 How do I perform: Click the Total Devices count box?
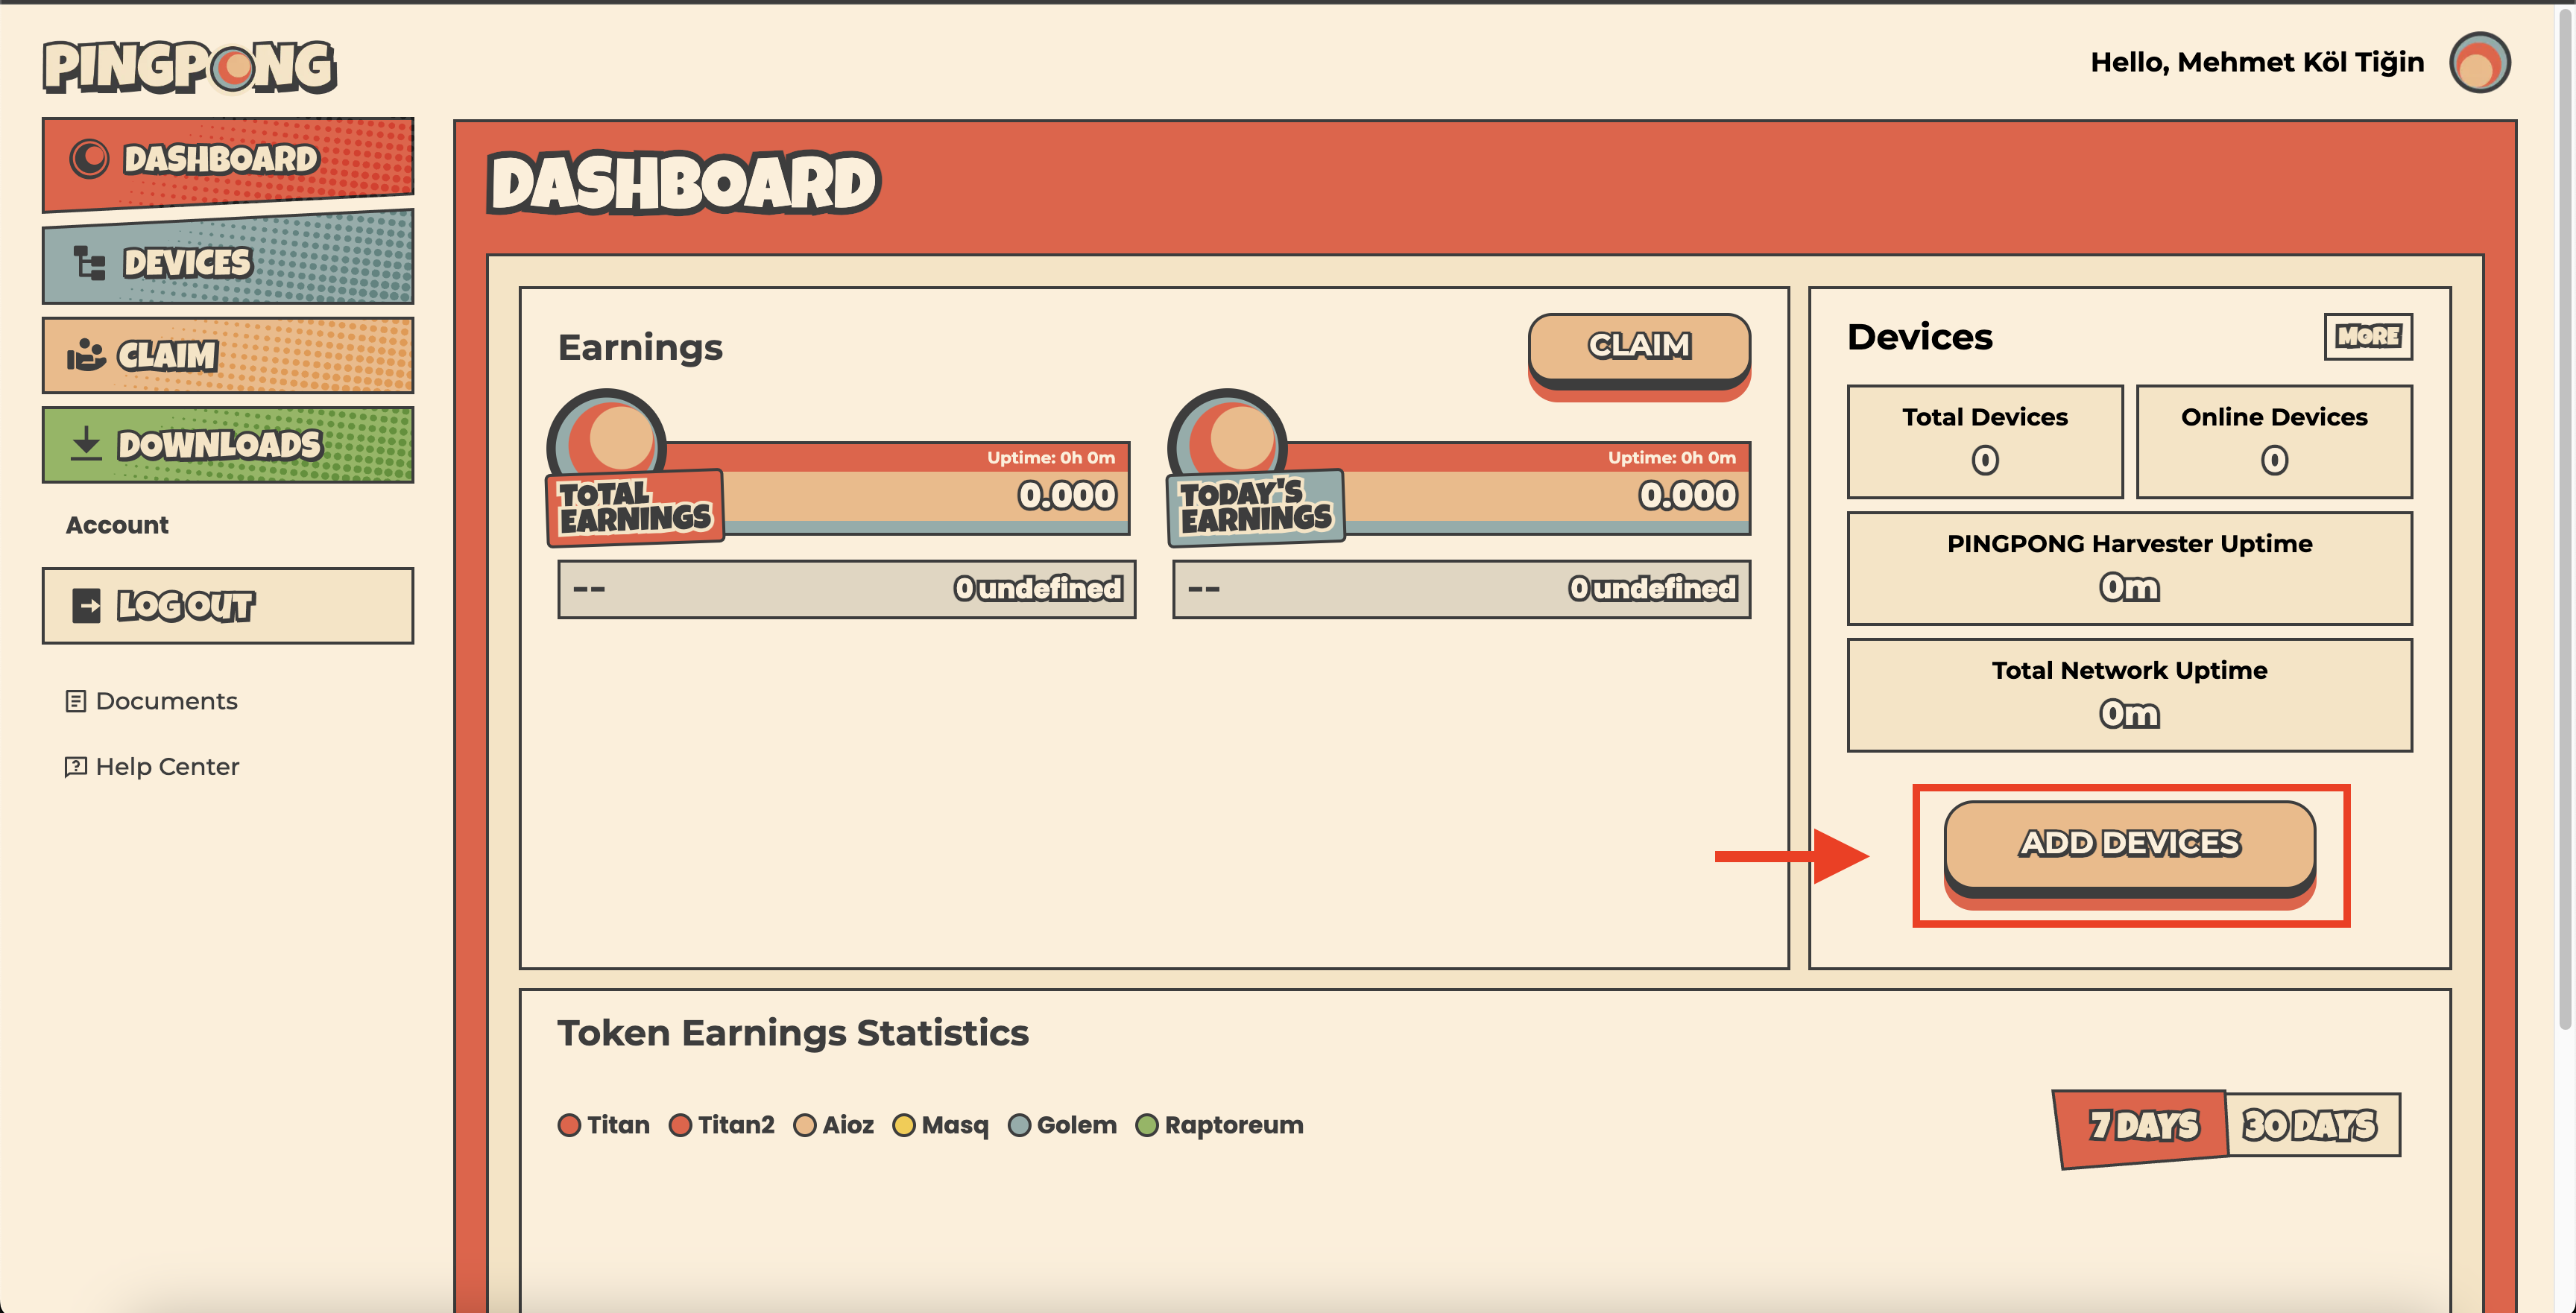[x=1985, y=441]
